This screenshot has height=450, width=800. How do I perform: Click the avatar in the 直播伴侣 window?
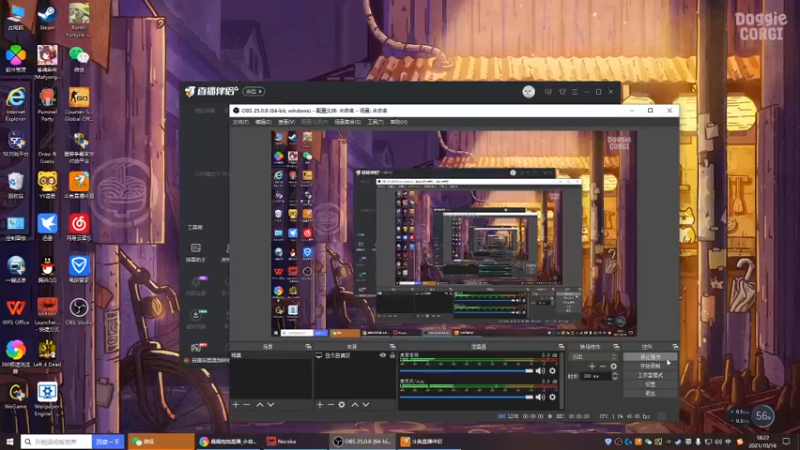529,91
